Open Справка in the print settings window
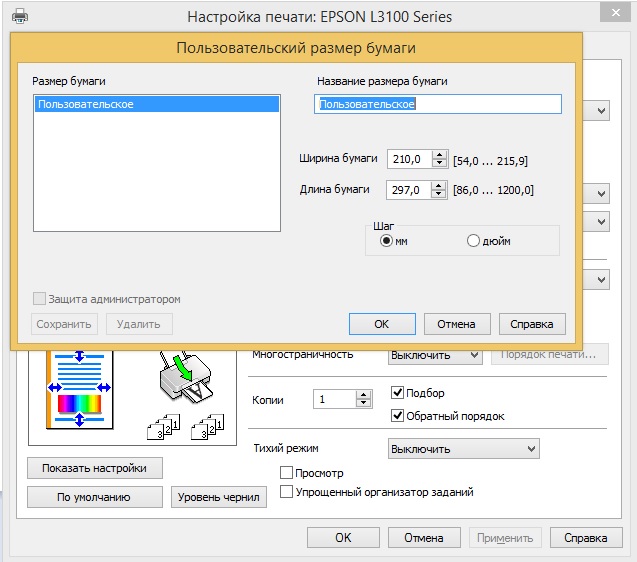Viewport: 637px width, 562px height. coord(586,538)
